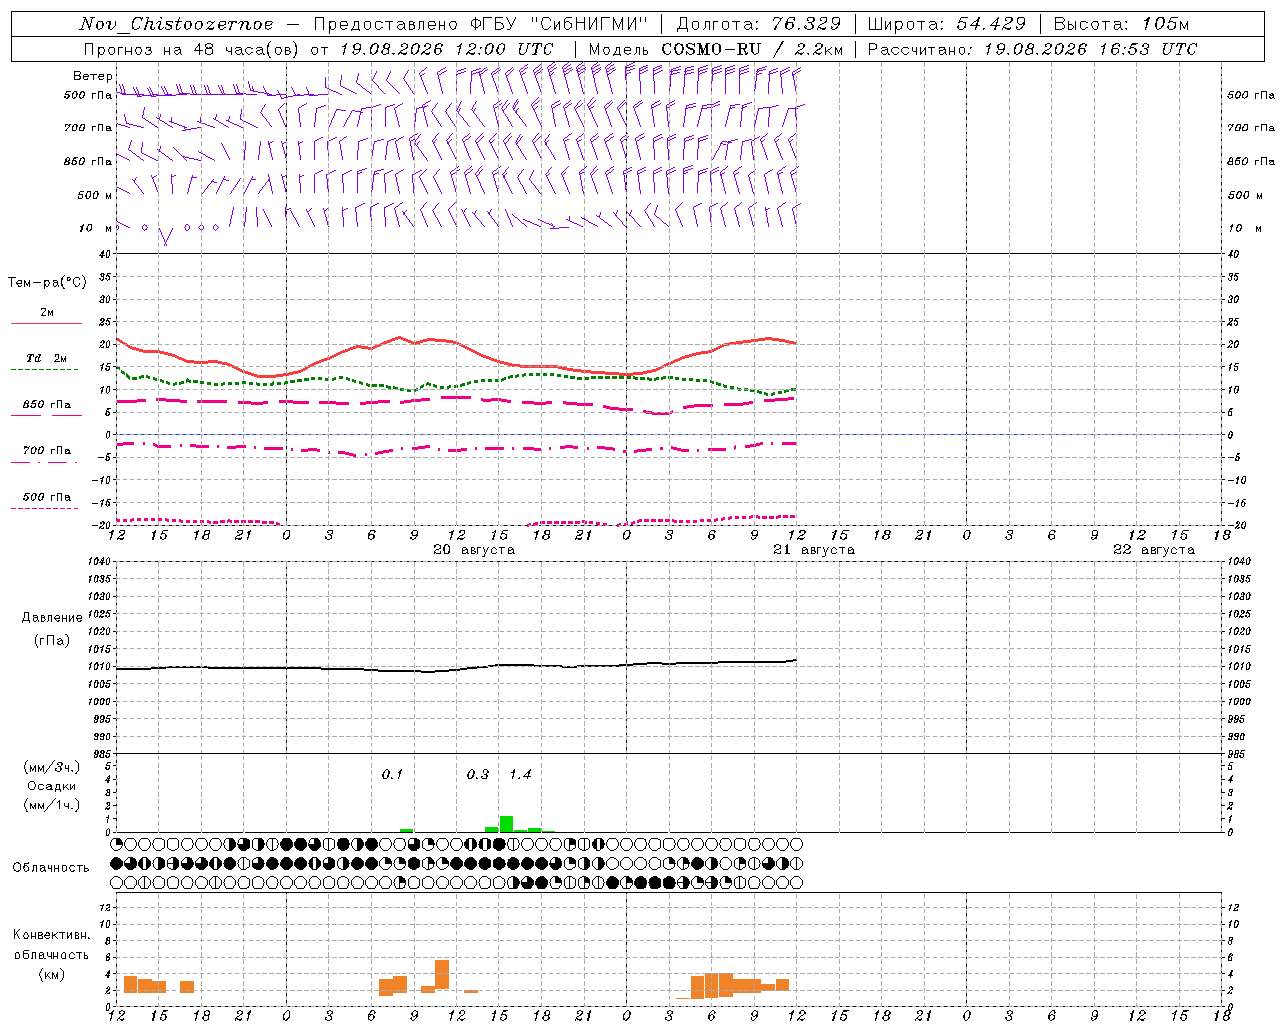This screenshot has height=1024, width=1280.
Task: Click the Осадки precipitation panel label
Action: tap(52, 786)
